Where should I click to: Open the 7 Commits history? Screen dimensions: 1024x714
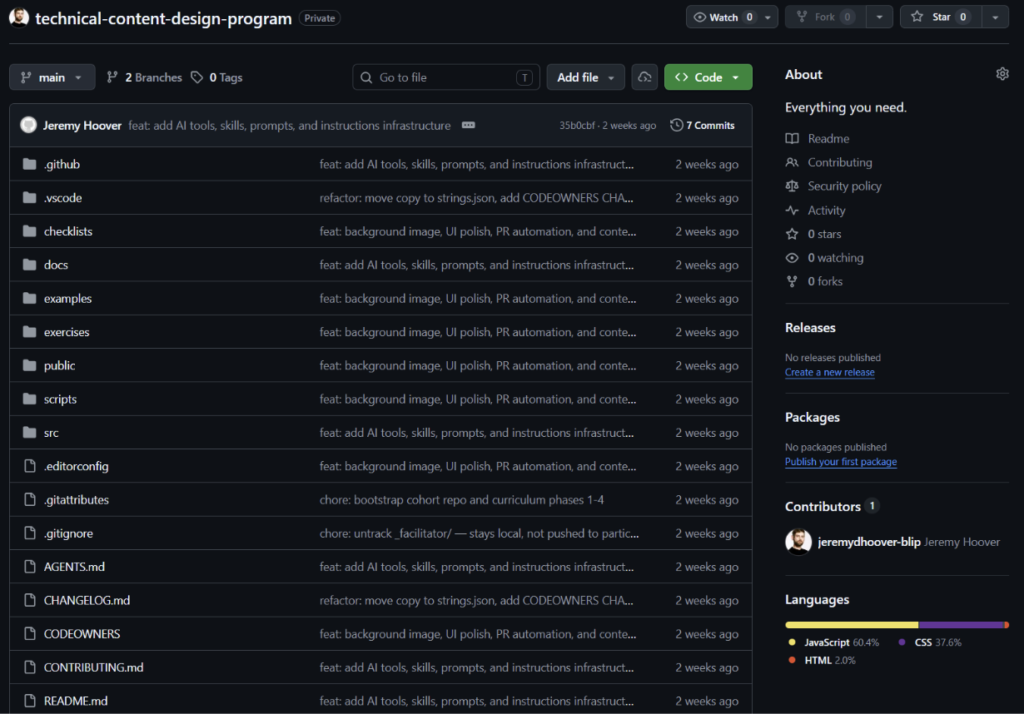703,125
